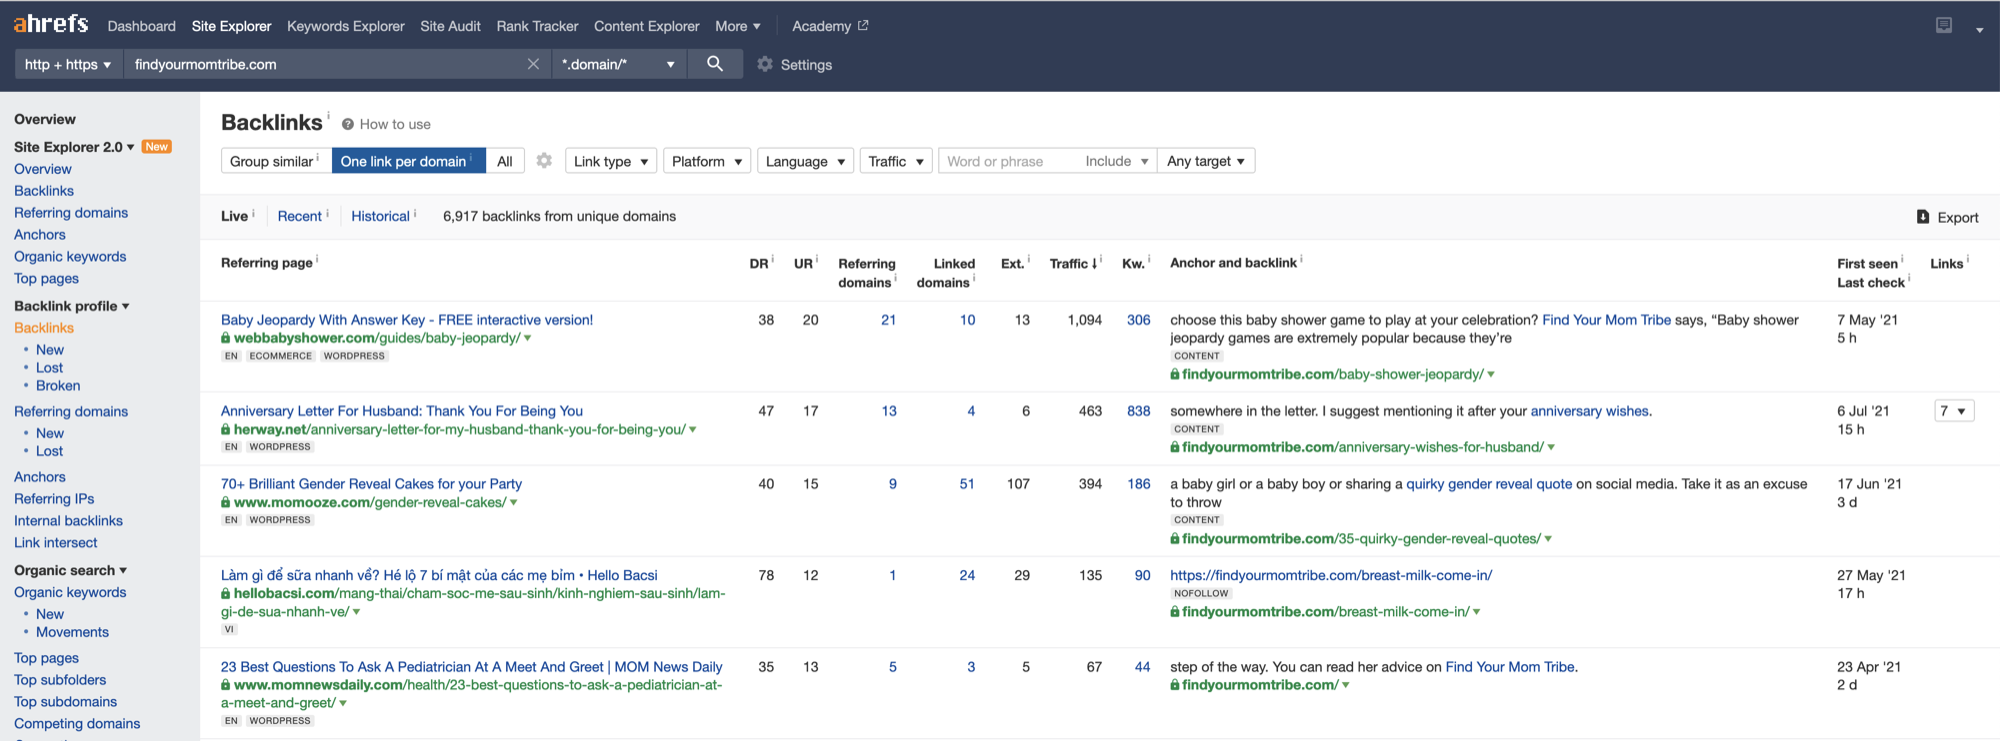2000x741 pixels.
Task: Open Site Explorer in the top navigation
Action: (x=231, y=26)
